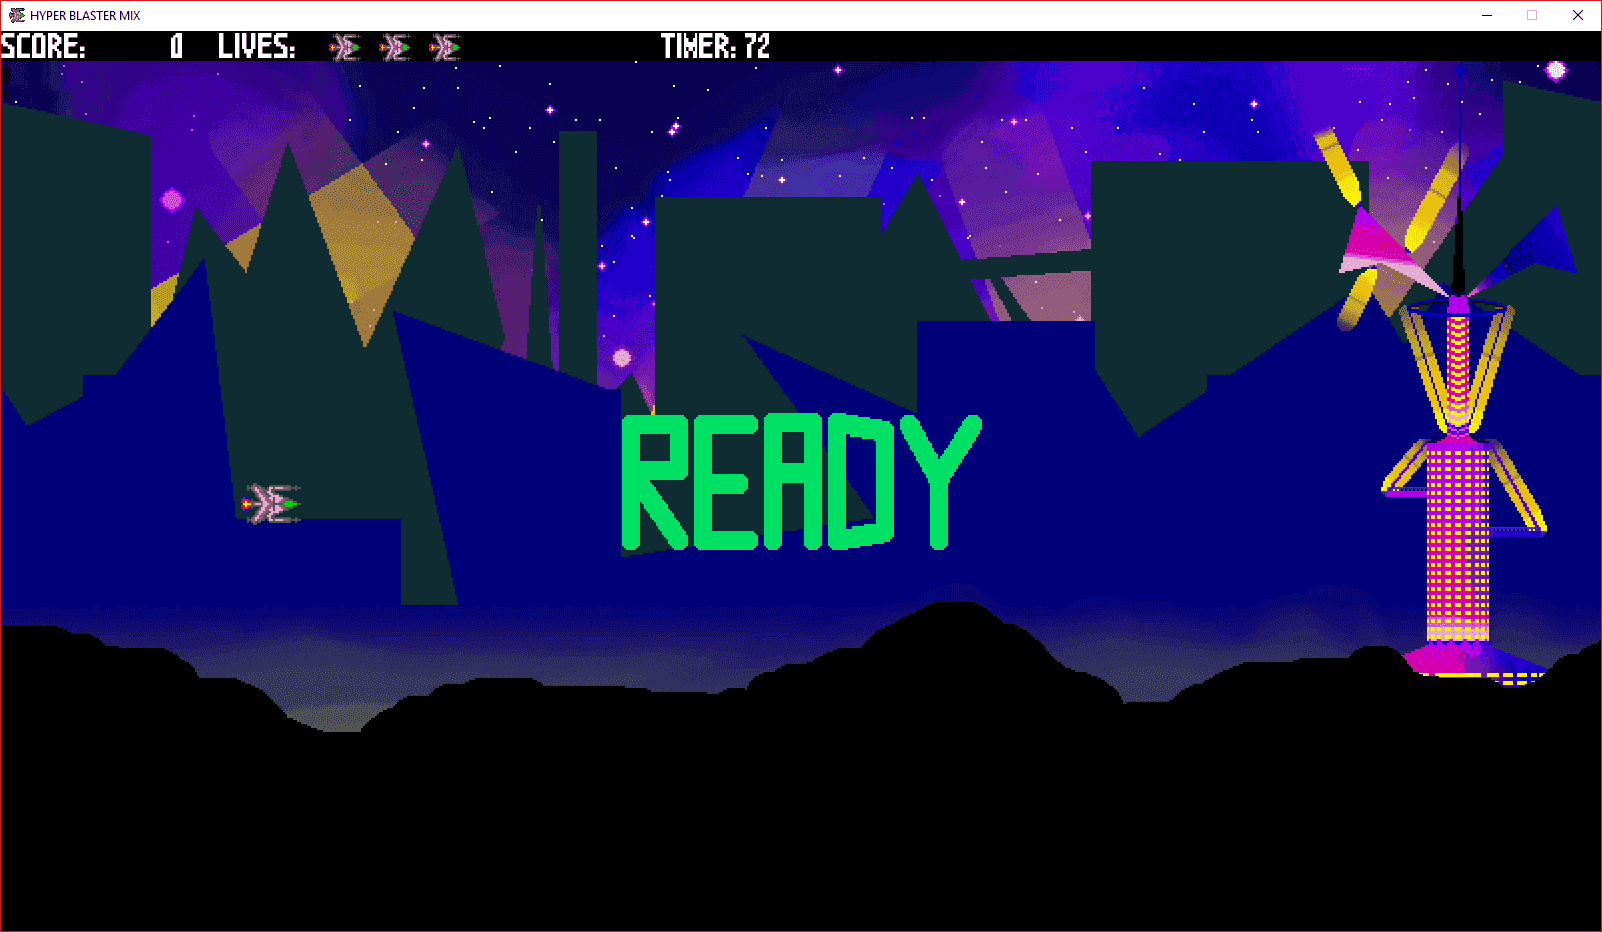The width and height of the screenshot is (1602, 932).
Task: Close the Hyper Blaster Mix window
Action: (x=1578, y=15)
